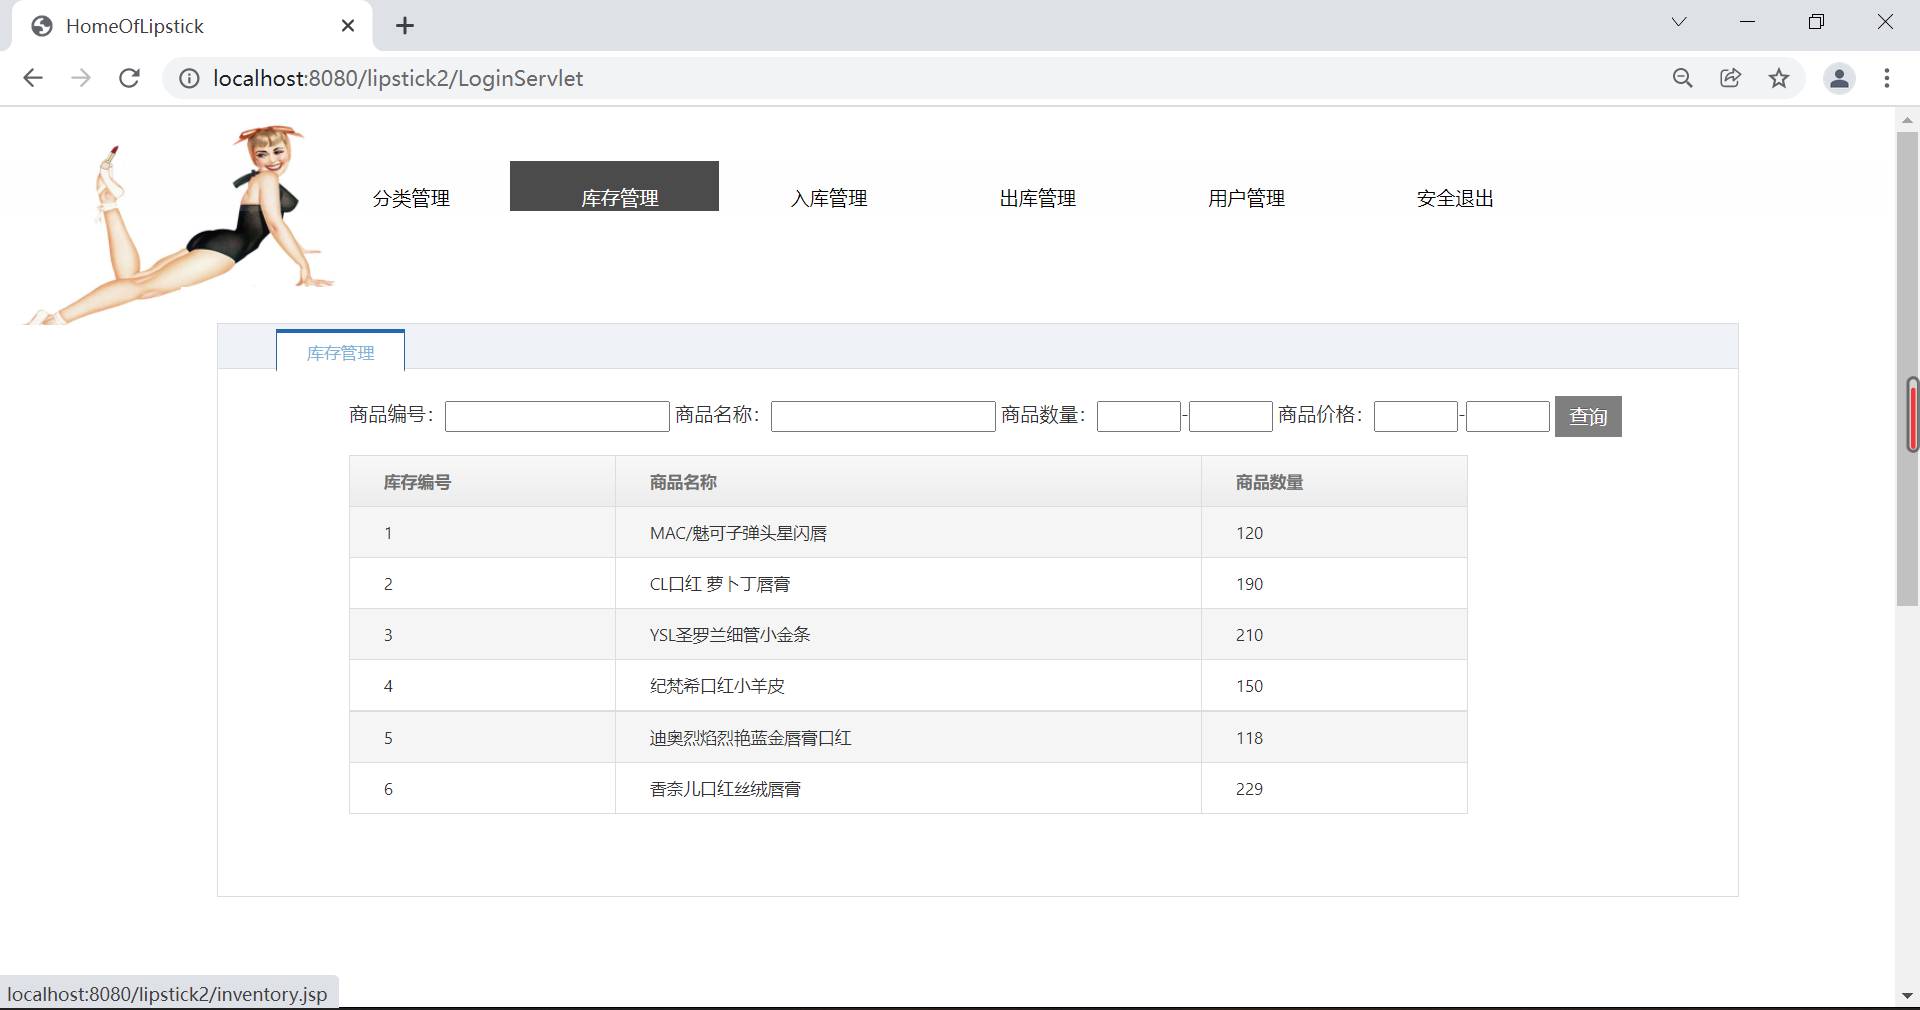
Task: Click the 商品名称 column header
Action: (908, 482)
